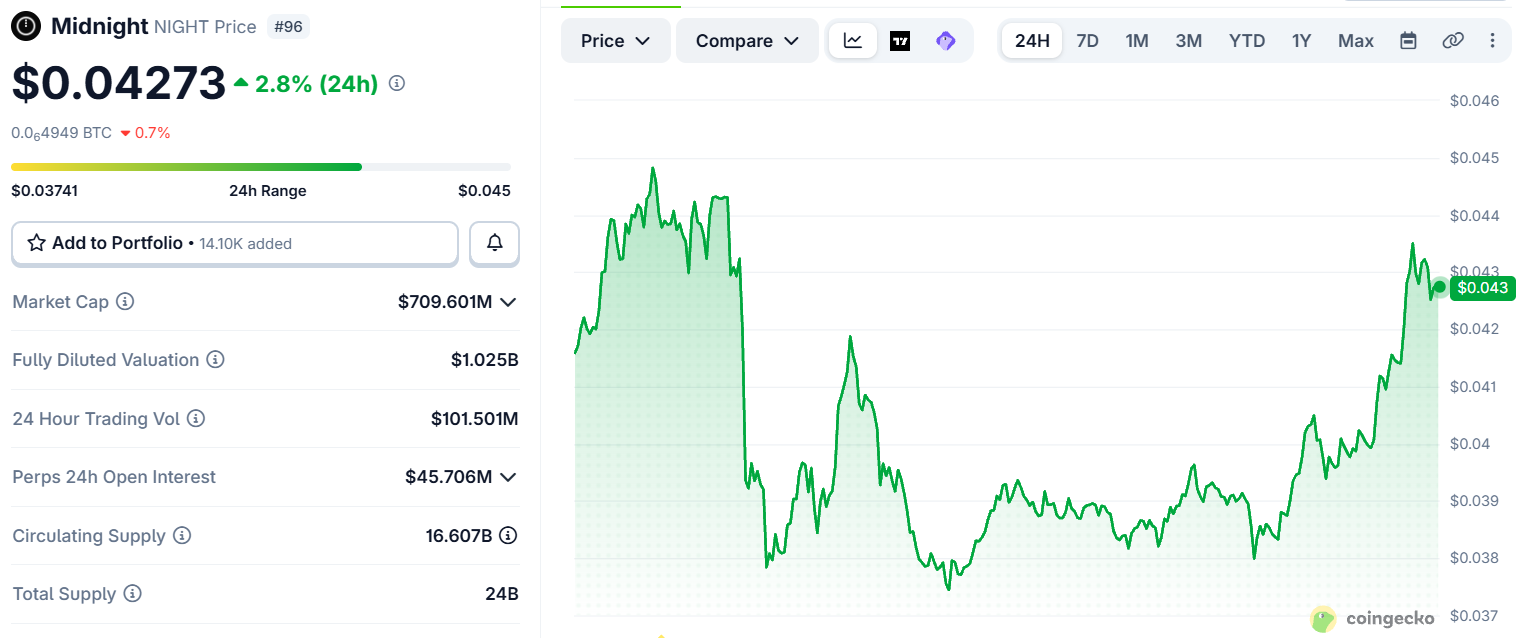Click the 2.8% (24h) change text
Viewport: 1525px width, 638px height.
click(x=306, y=84)
